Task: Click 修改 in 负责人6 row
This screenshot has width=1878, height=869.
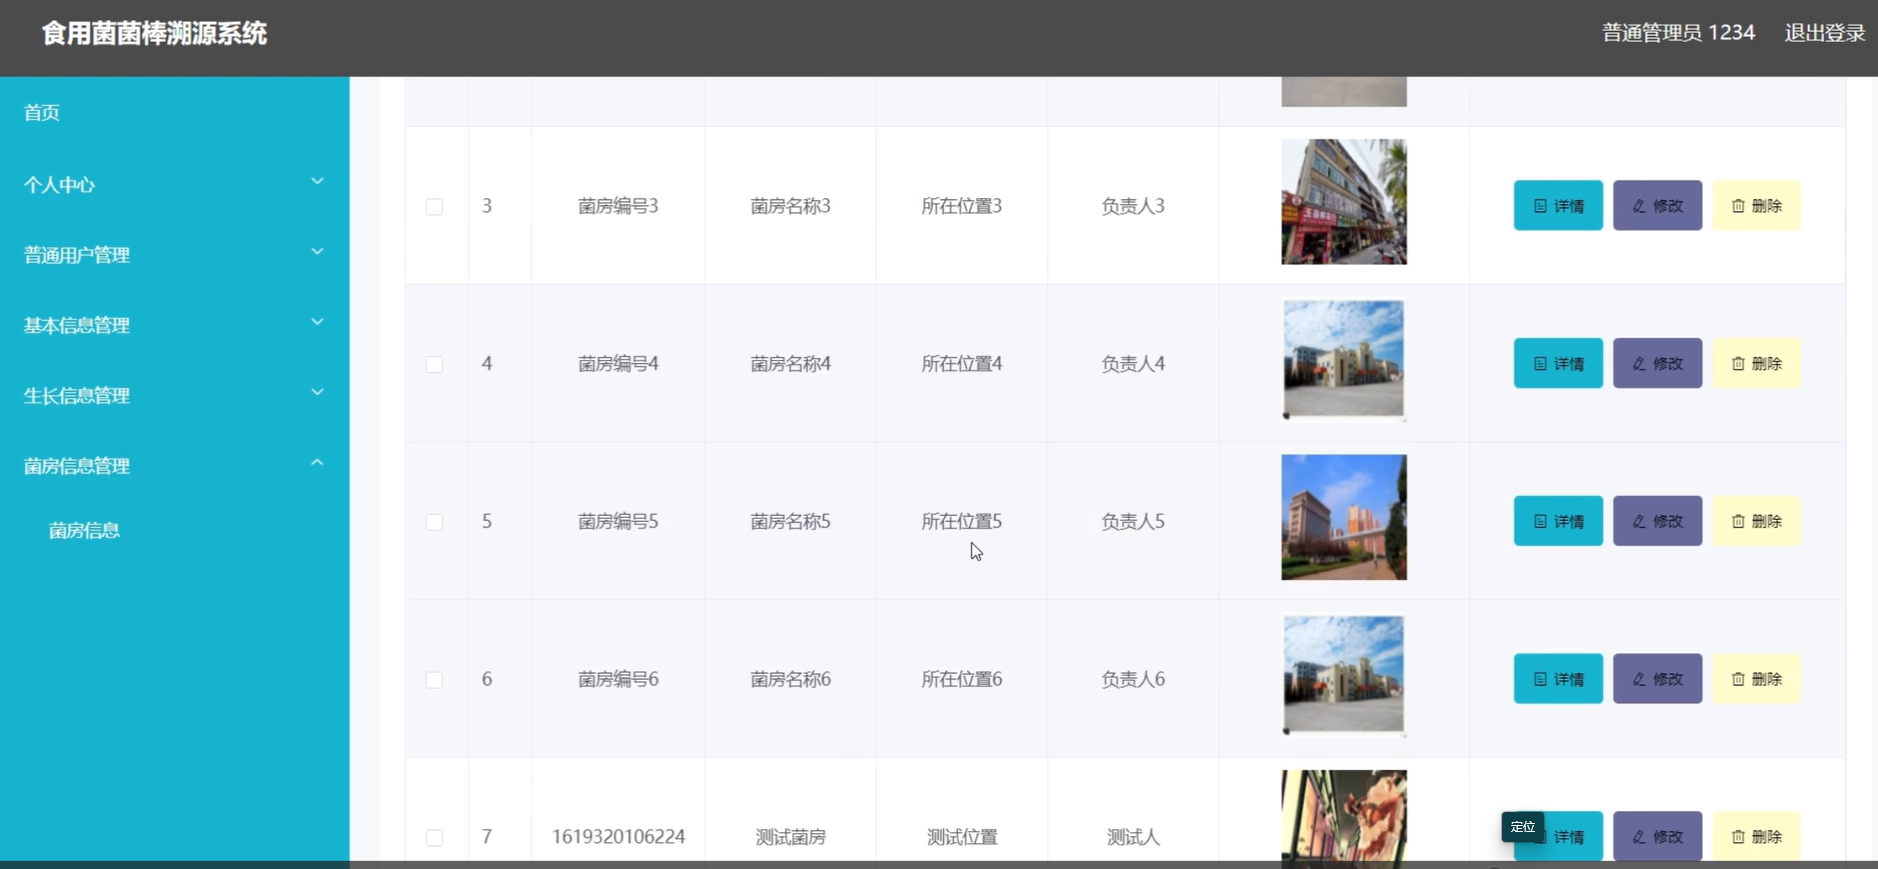Action: (1657, 679)
